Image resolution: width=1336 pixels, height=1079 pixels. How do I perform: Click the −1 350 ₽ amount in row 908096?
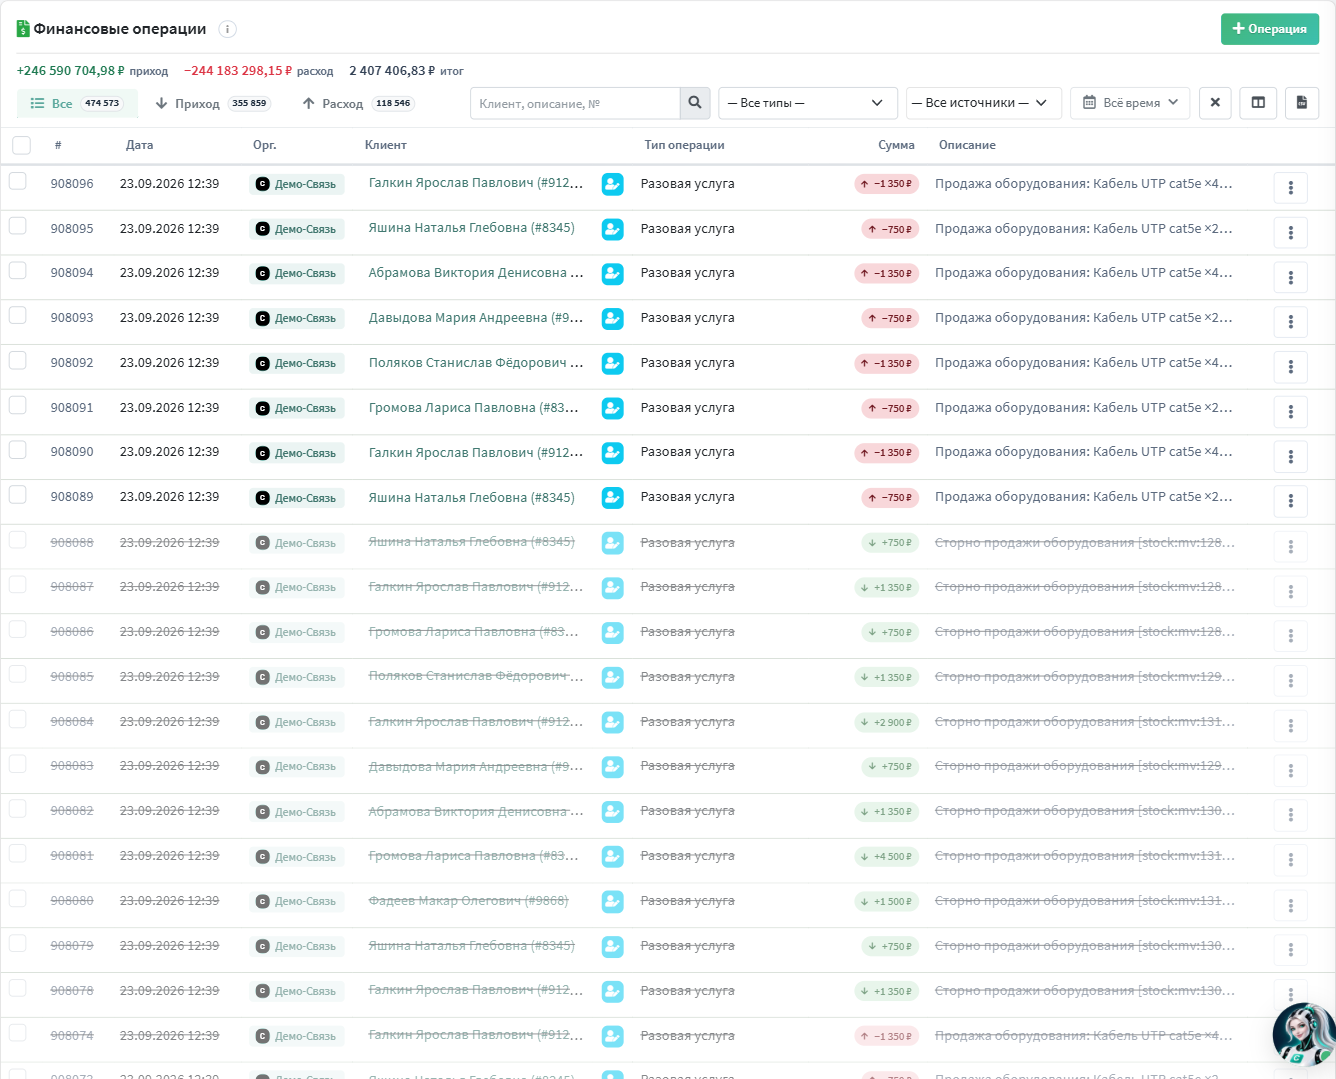click(x=887, y=184)
